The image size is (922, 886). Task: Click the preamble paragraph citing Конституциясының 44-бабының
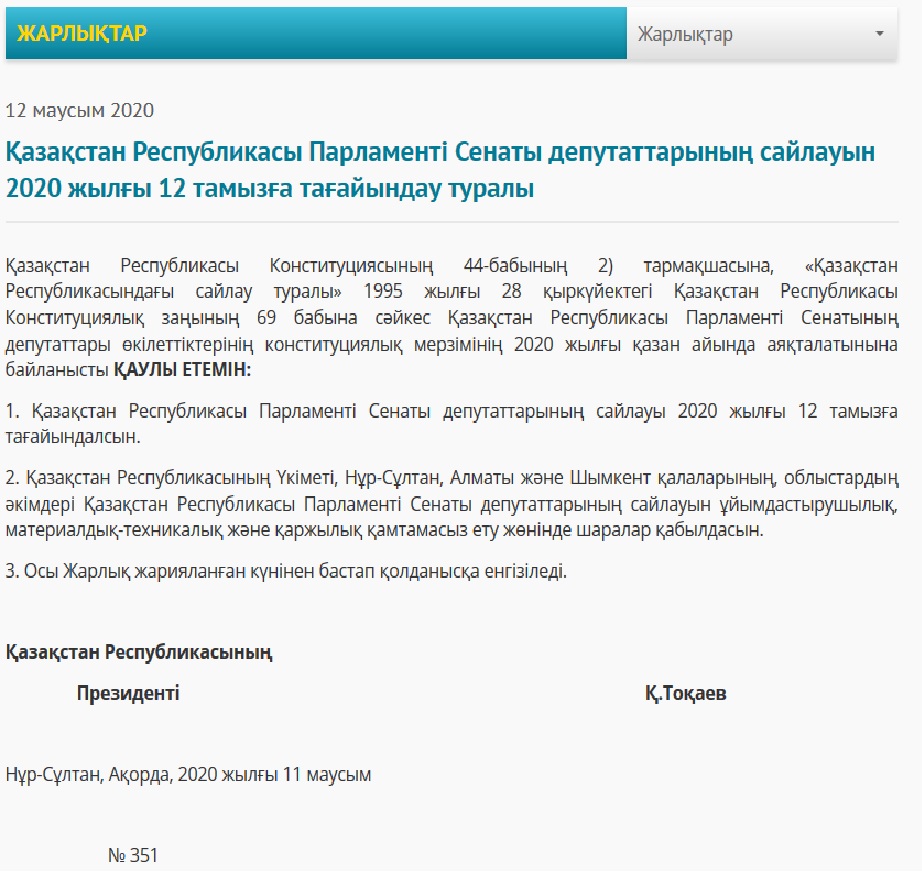point(452,317)
